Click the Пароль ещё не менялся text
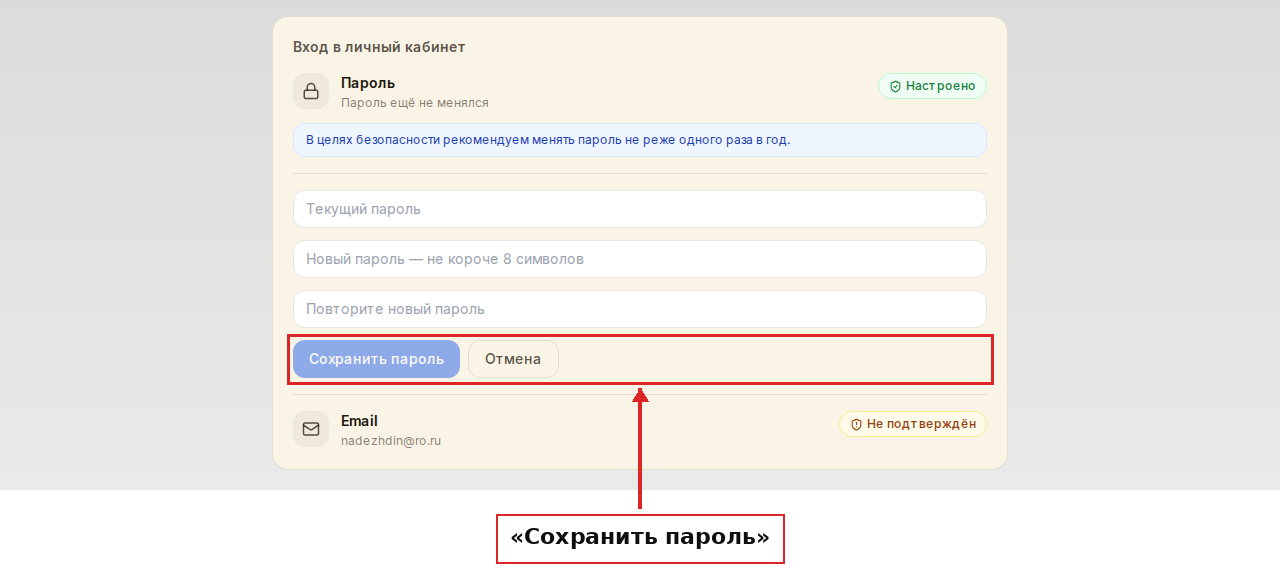Screen dimensions: 1280x587 coord(415,102)
